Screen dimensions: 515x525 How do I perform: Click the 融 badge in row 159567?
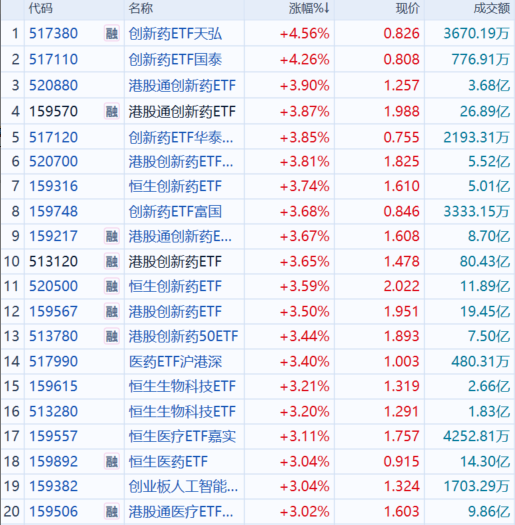112,311
